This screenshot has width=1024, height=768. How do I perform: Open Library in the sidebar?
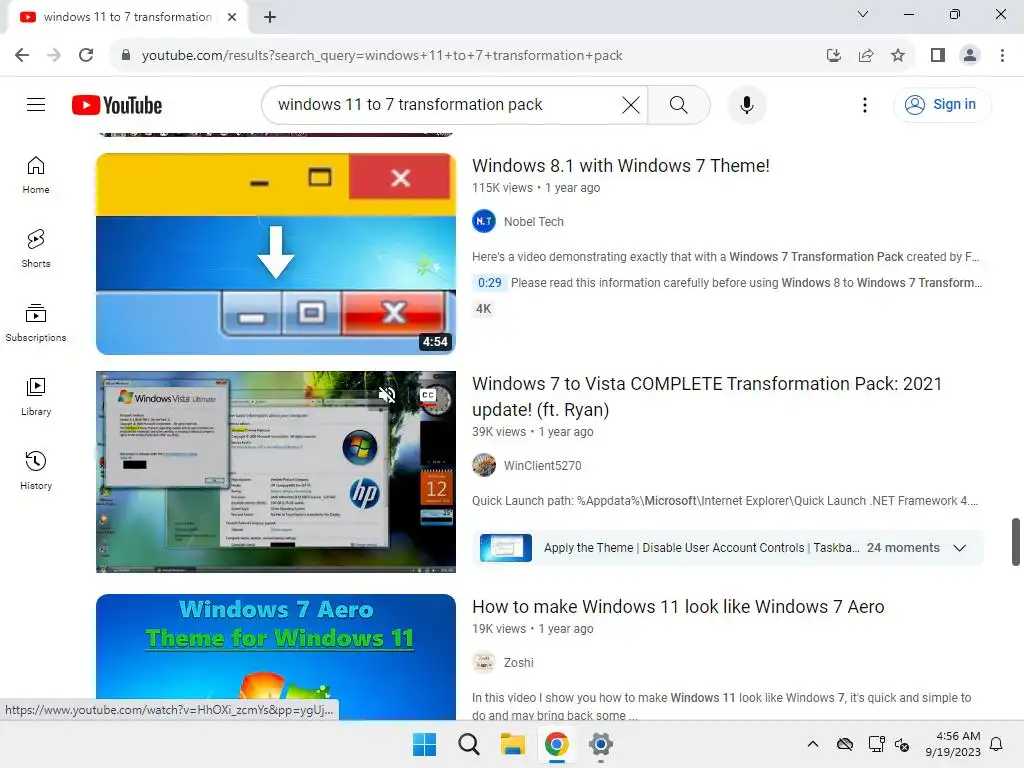pos(36,396)
